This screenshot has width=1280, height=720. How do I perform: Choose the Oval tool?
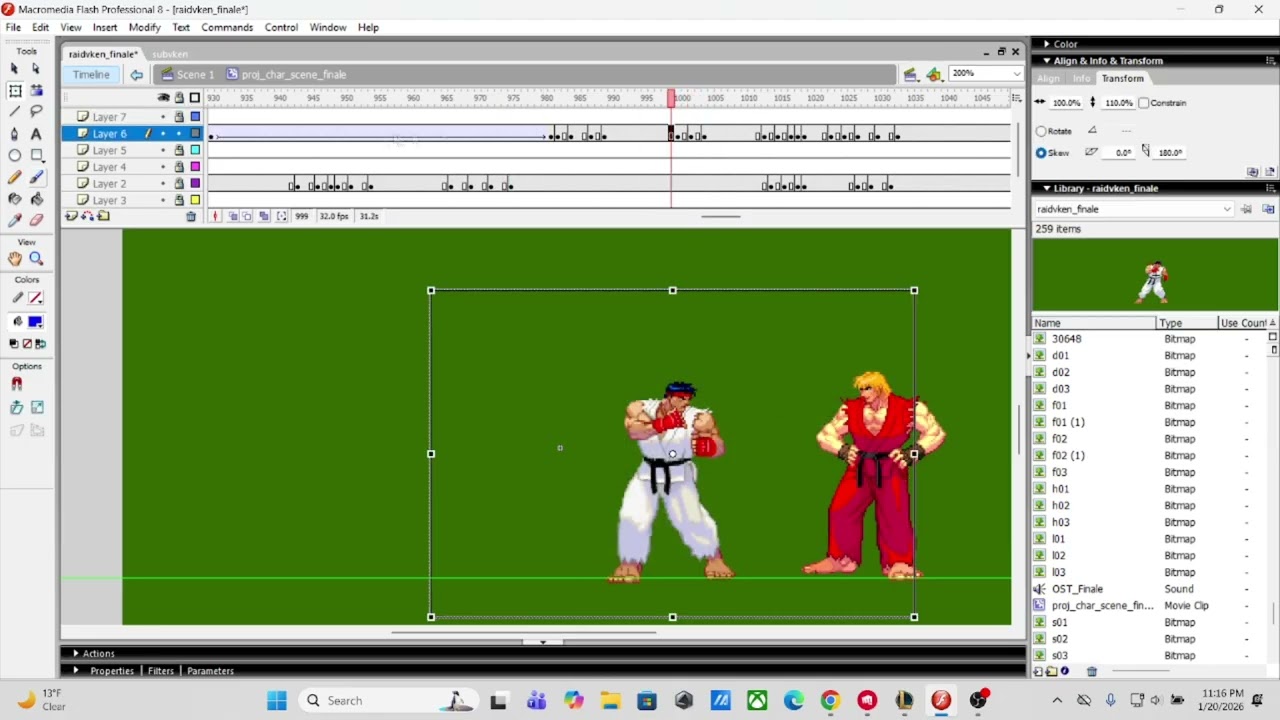tap(14, 155)
